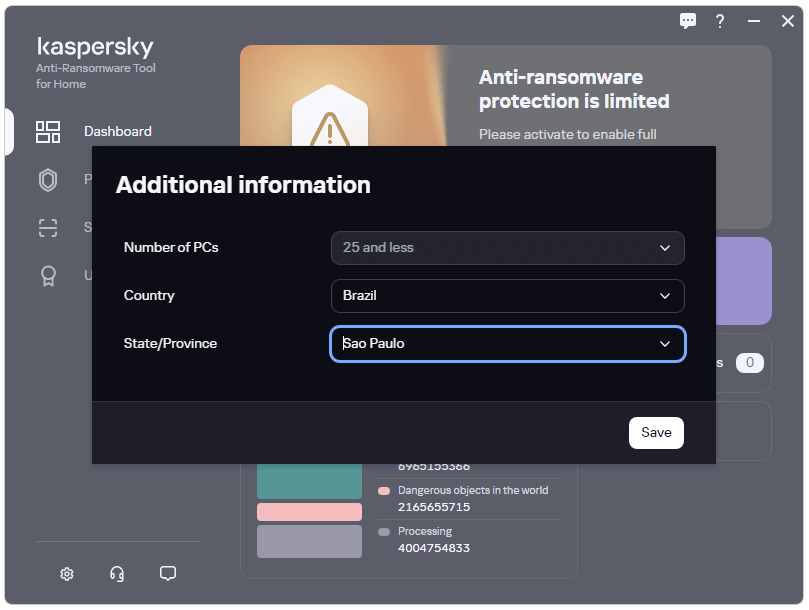Click the gray Processing bar

coord(309,541)
